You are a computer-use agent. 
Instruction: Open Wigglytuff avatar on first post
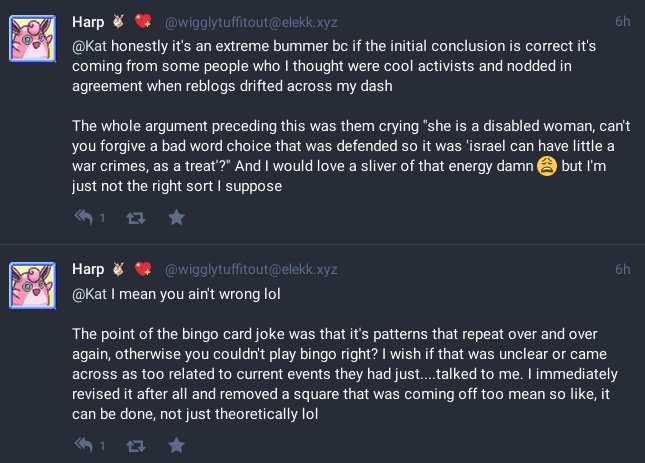click(x=32, y=39)
